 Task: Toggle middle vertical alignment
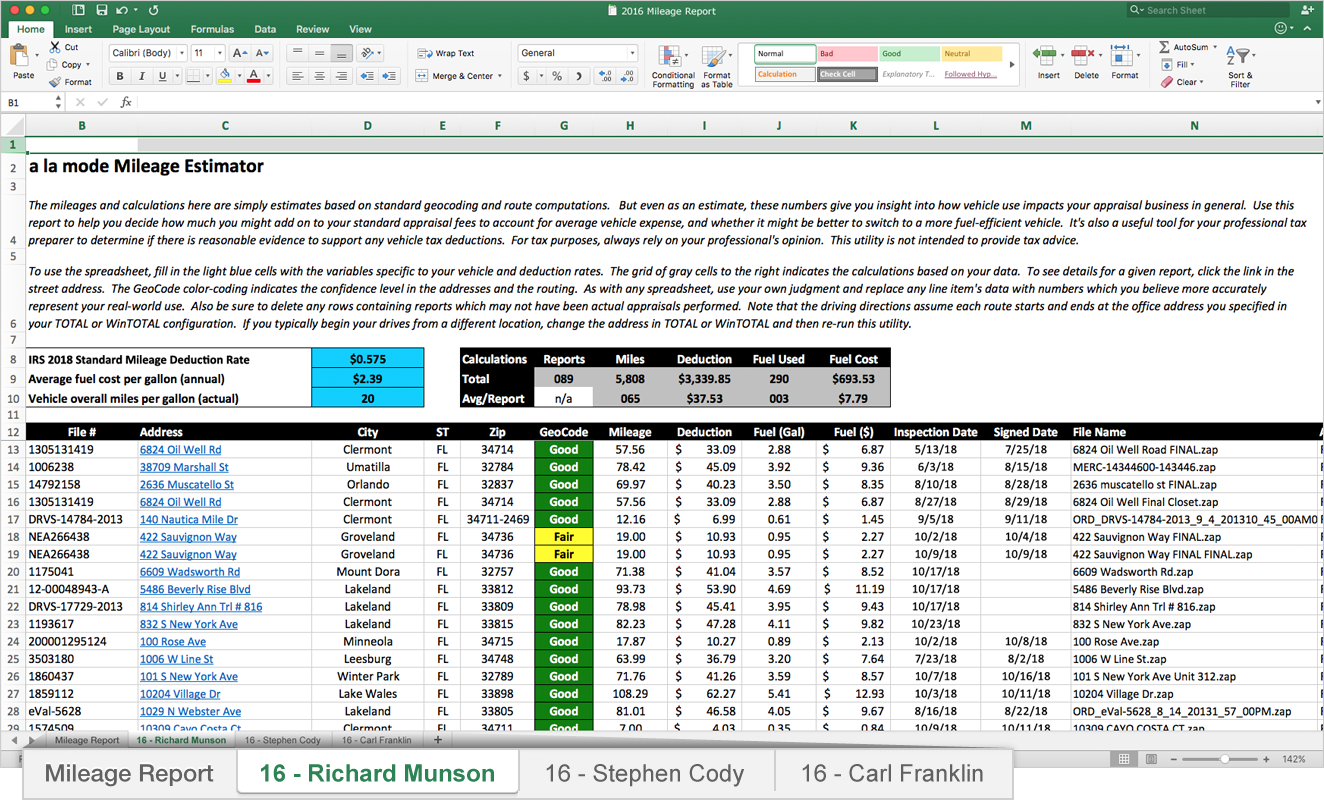coord(319,53)
